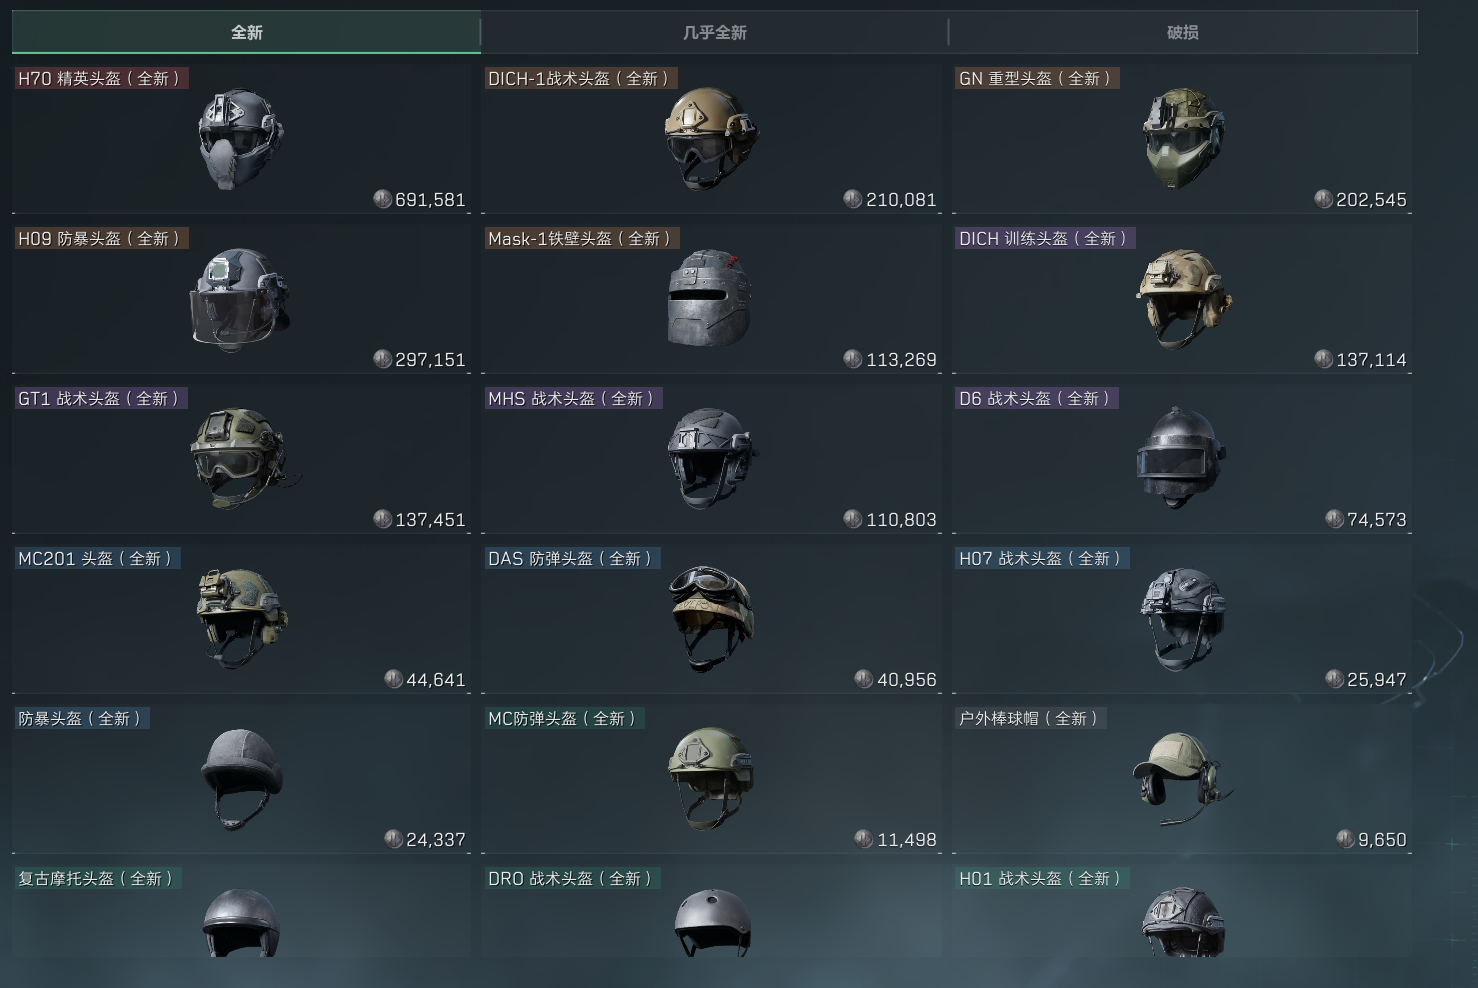This screenshot has width=1478, height=988.
Task: Choose the GT1 战术头盔 helmet icon
Action: (240, 458)
